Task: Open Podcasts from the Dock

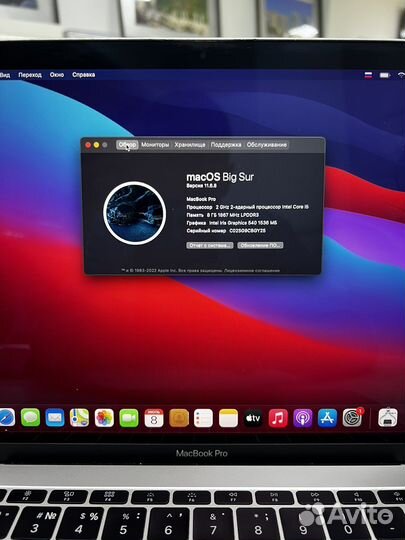Action: (303, 418)
